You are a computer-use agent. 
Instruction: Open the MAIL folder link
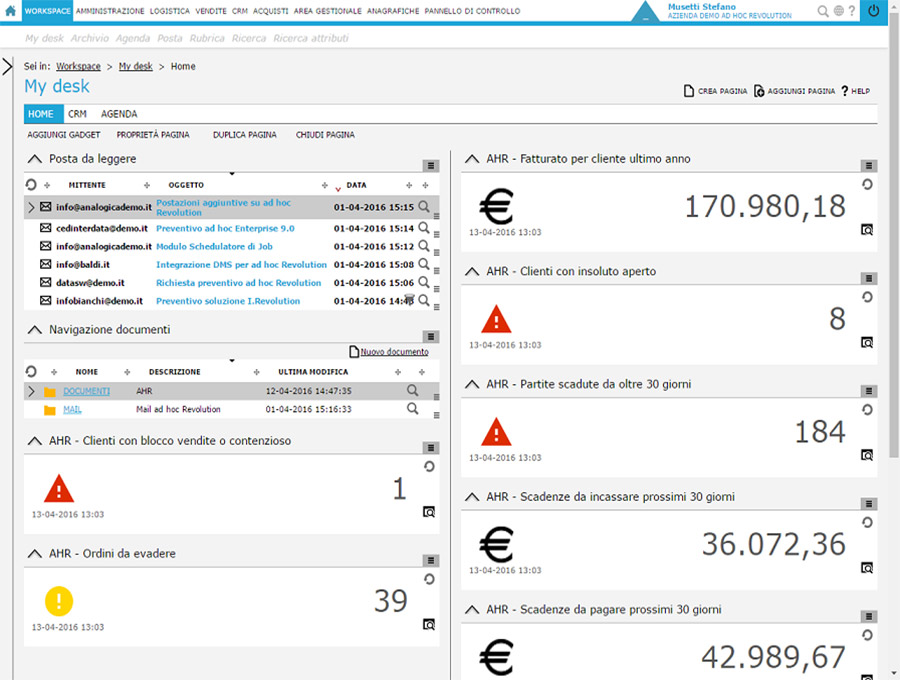click(72, 409)
